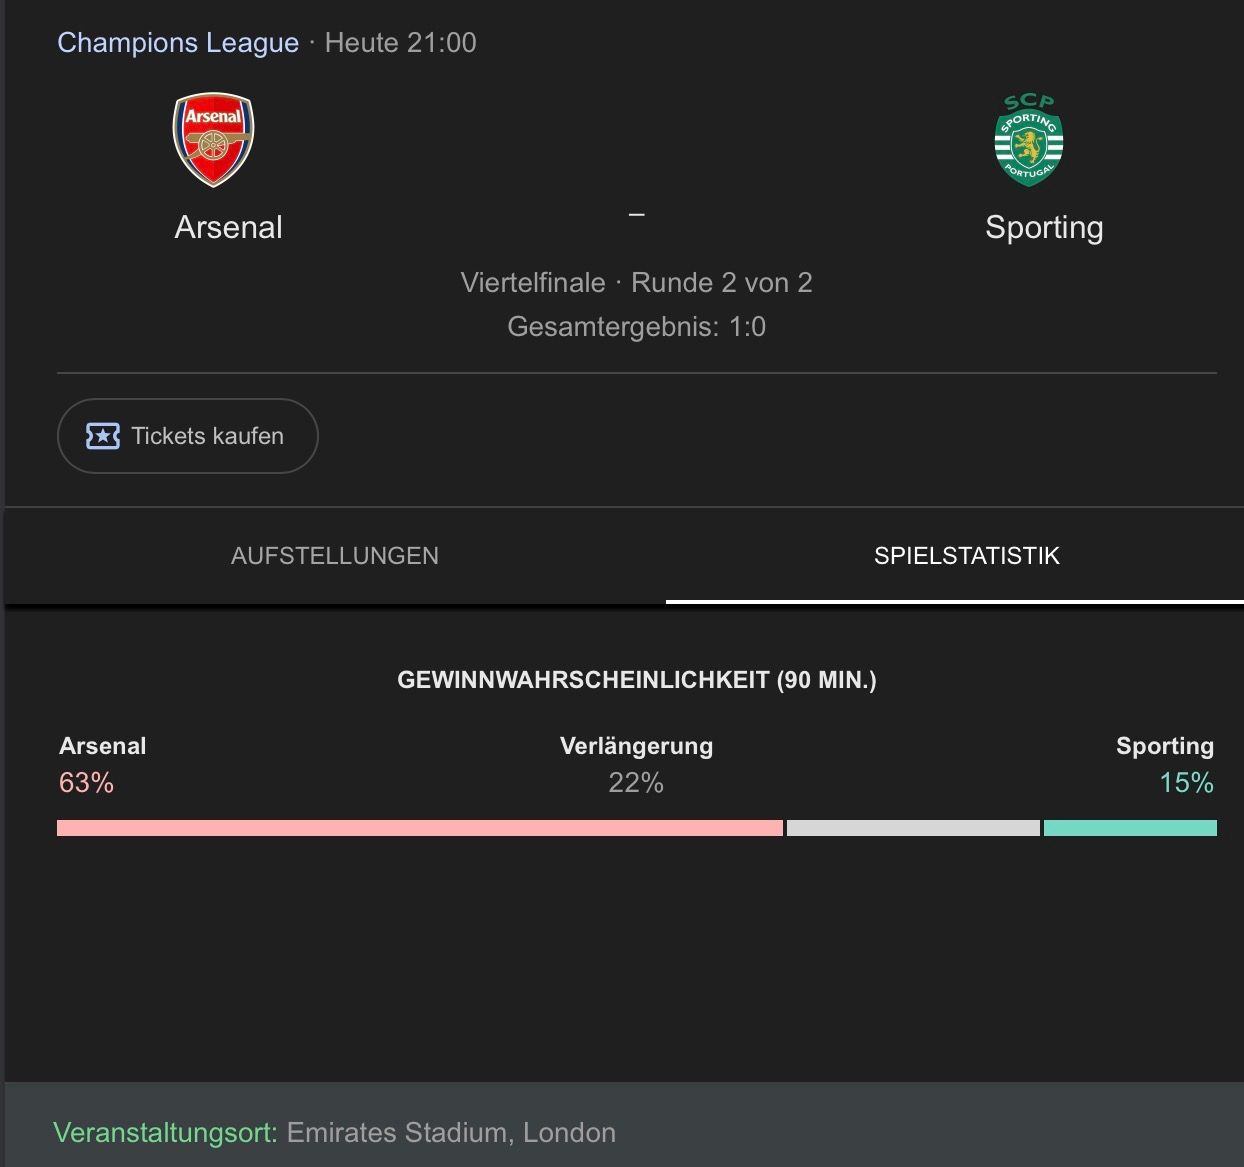Click the Arsenal 63% percentage value
Screen dimensions: 1244x1167
[86, 783]
